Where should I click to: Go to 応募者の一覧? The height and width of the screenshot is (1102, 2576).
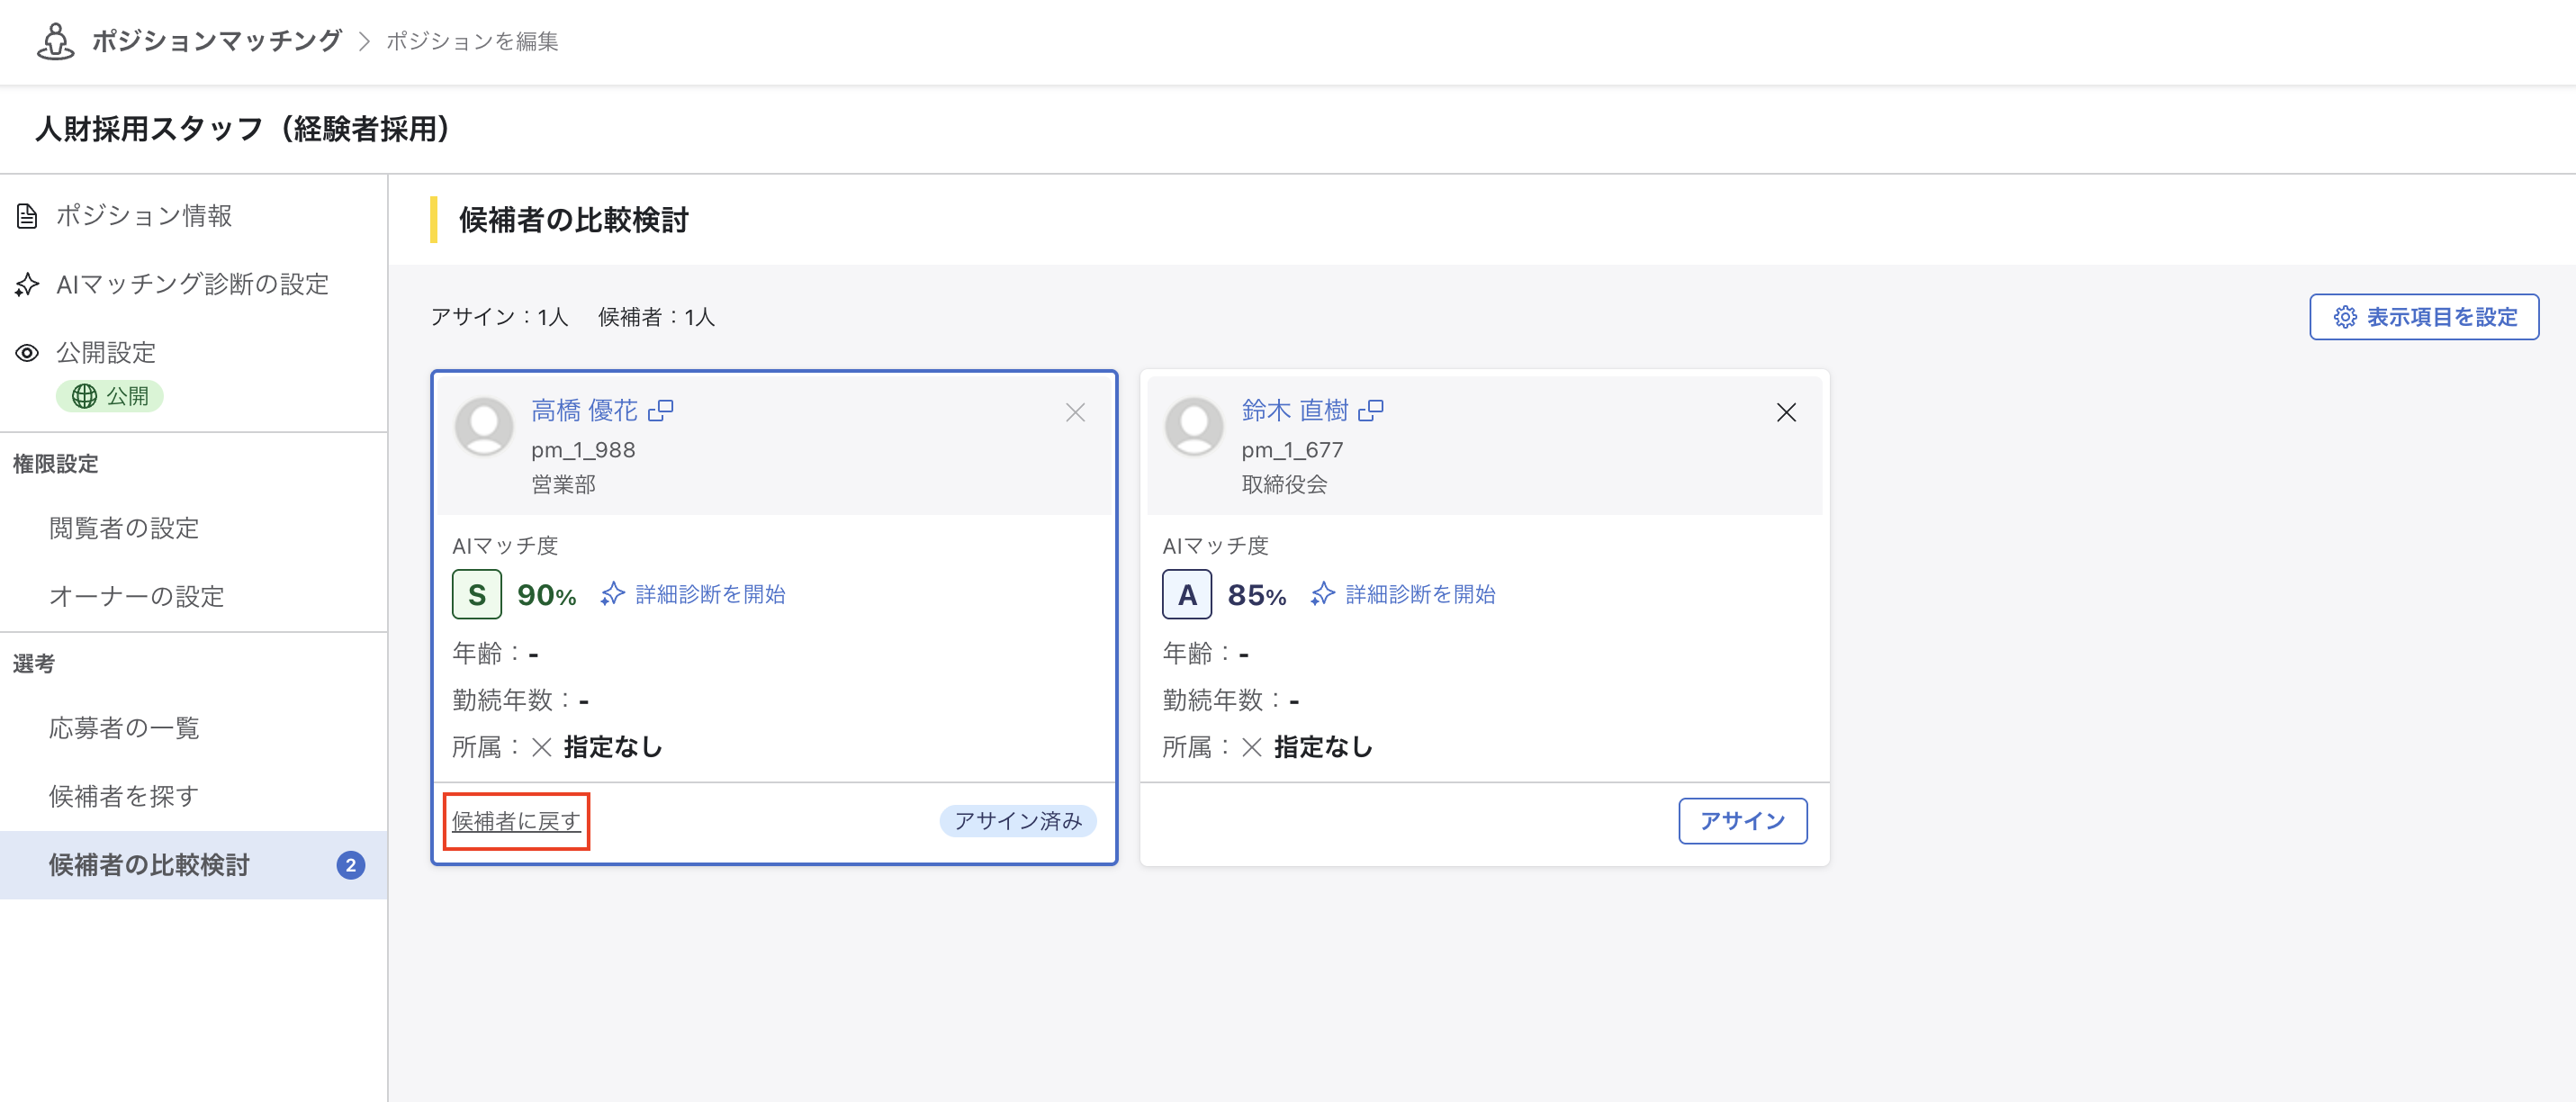point(124,728)
